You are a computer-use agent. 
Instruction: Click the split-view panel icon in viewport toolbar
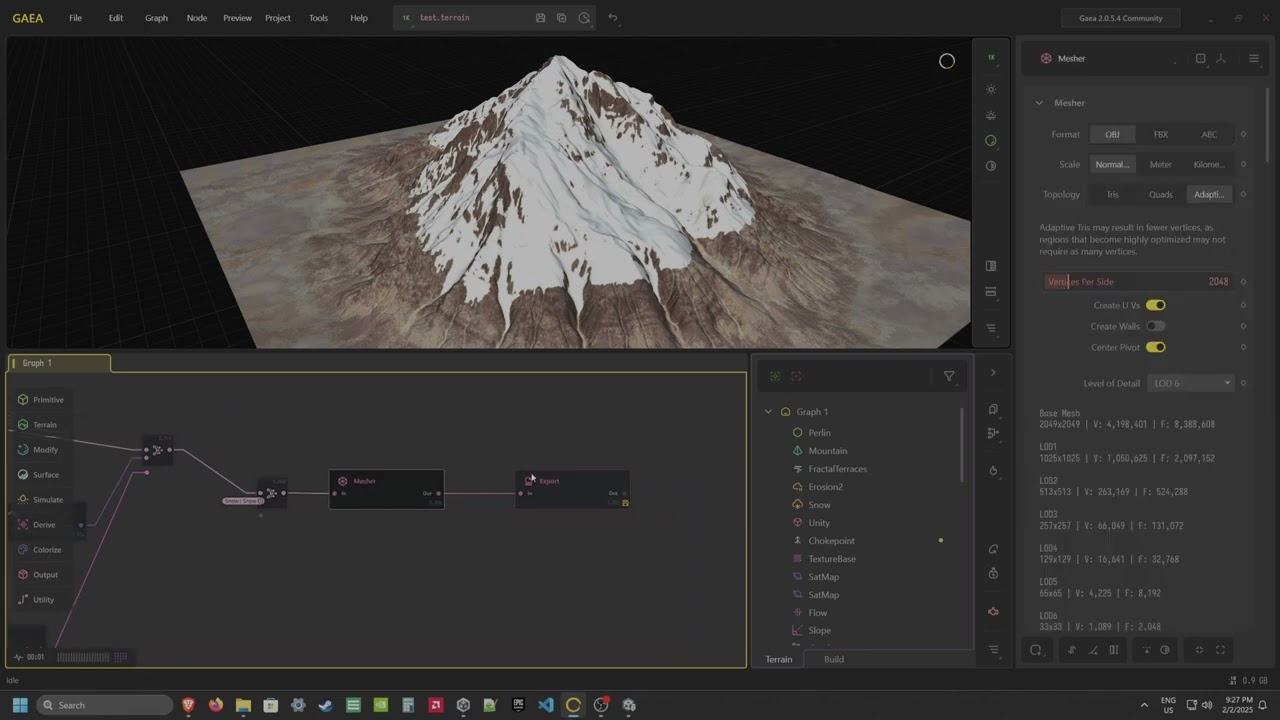tap(991, 267)
